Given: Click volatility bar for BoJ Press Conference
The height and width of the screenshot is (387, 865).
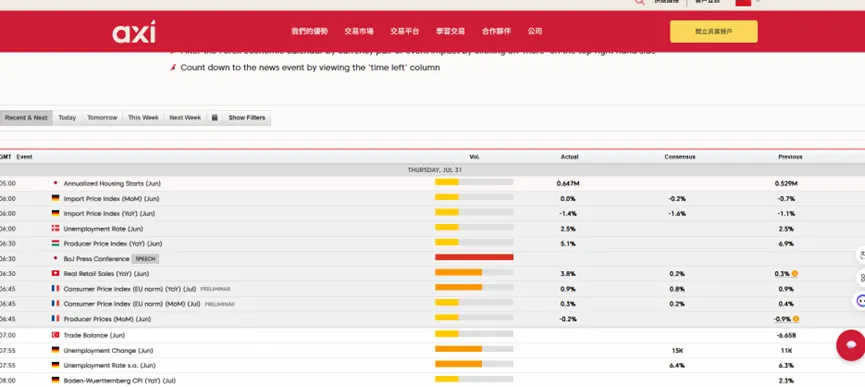Looking at the screenshot, I should pyautogui.click(x=474, y=257).
